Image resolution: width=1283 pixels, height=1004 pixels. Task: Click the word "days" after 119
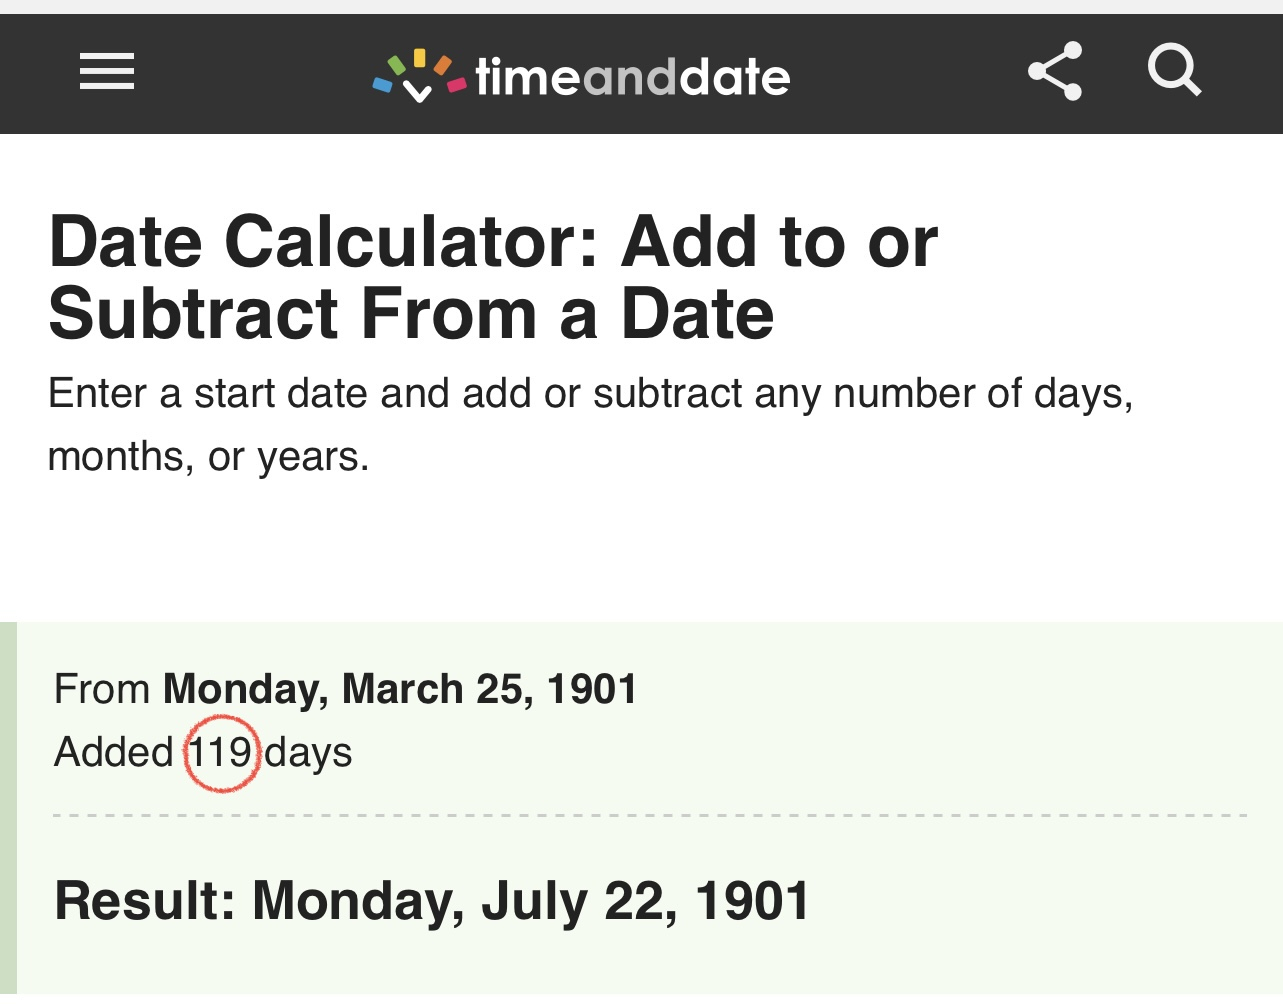308,753
